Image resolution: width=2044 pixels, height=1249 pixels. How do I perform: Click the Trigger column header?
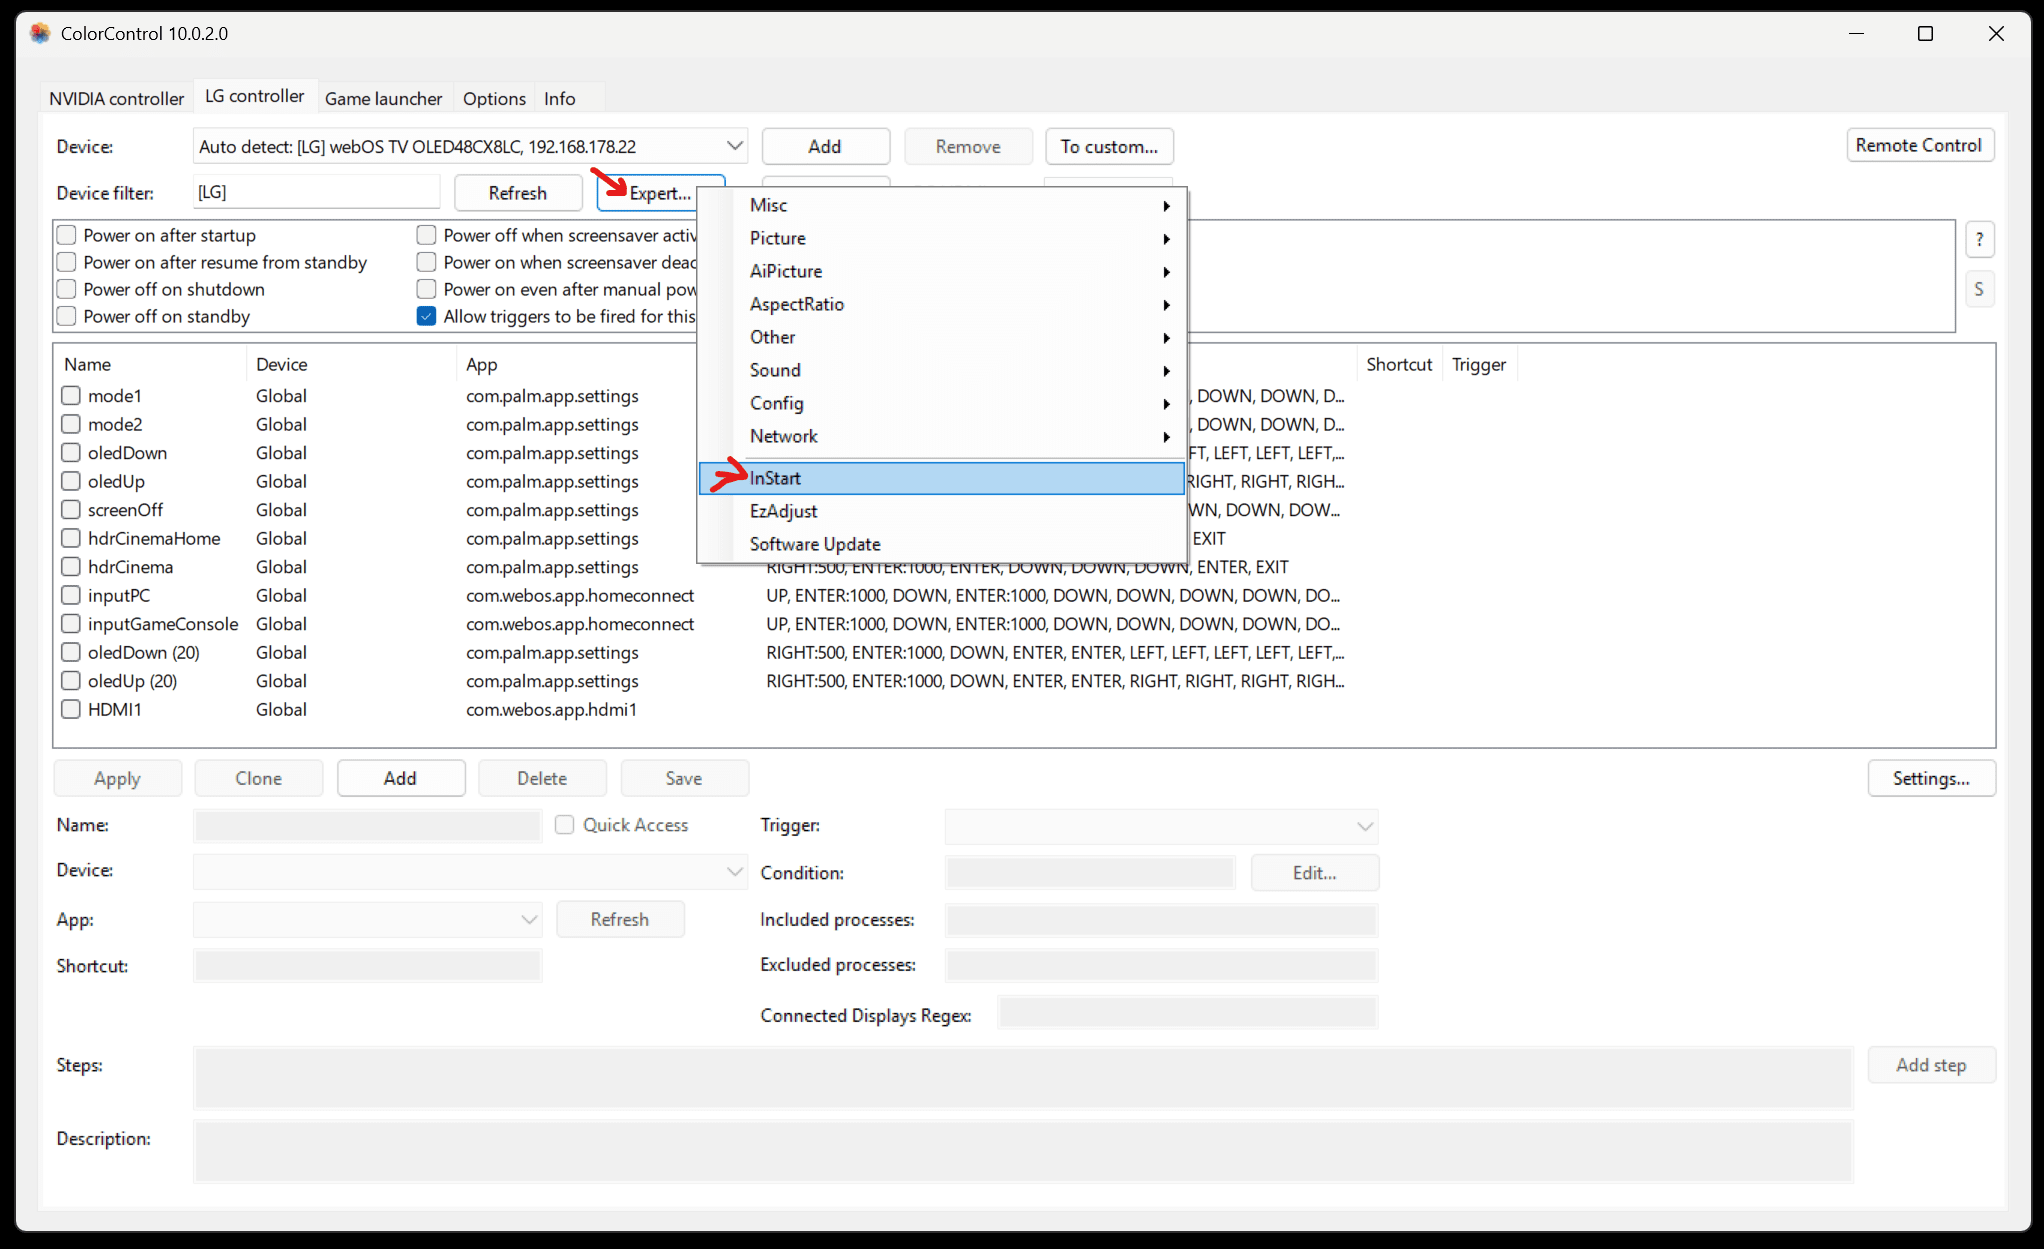pyautogui.click(x=1479, y=364)
